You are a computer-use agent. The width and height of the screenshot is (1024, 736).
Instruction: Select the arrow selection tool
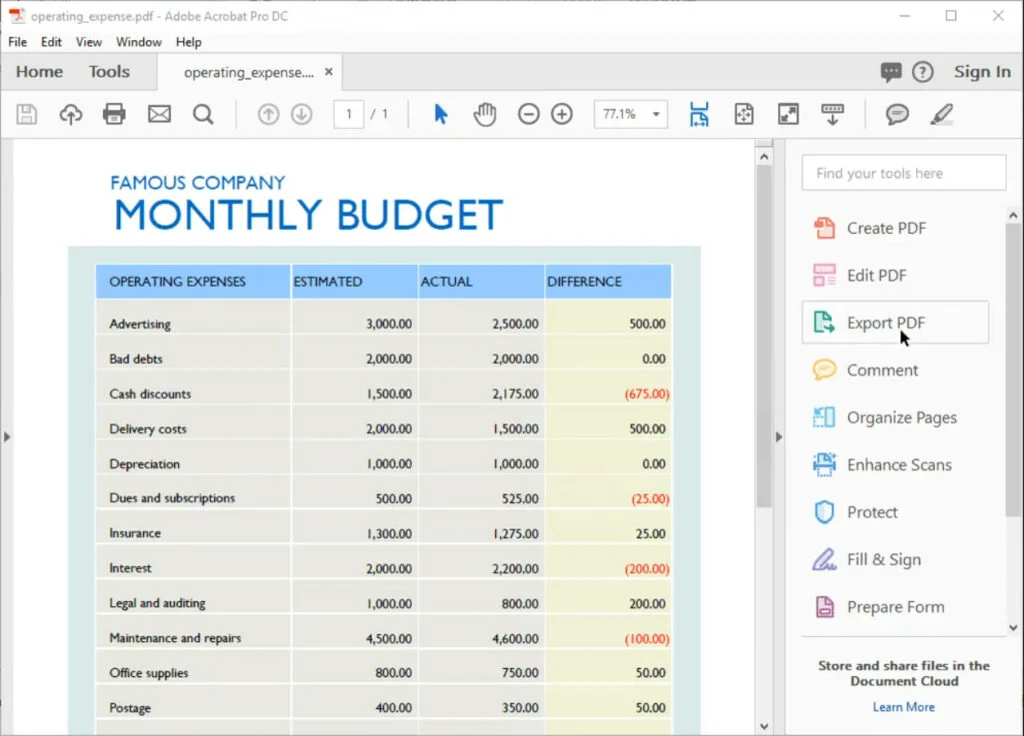pos(438,114)
